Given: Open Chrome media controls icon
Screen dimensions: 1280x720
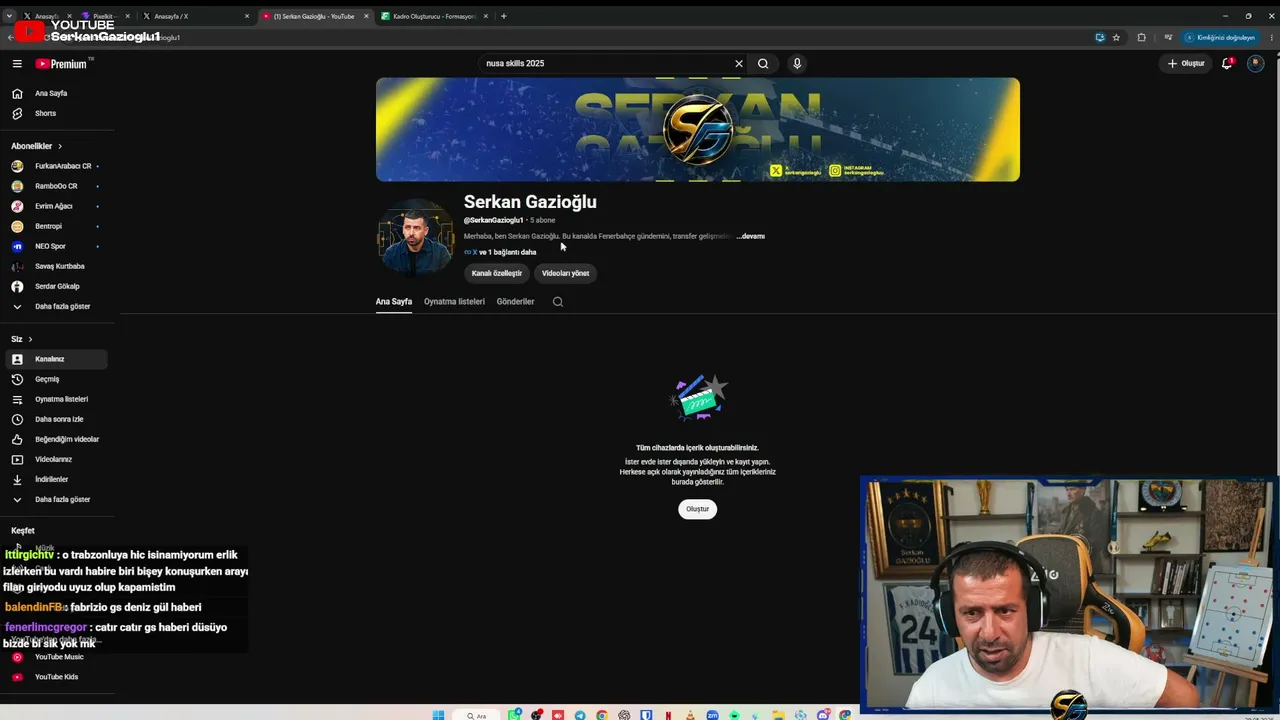Looking at the screenshot, I should pos(1168,37).
